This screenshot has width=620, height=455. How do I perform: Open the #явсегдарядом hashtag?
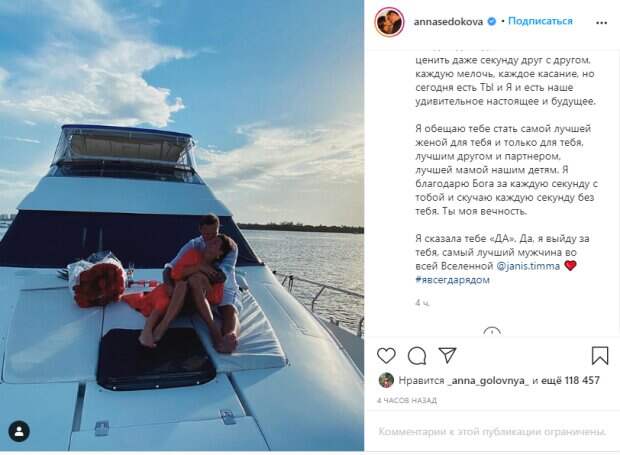(451, 279)
